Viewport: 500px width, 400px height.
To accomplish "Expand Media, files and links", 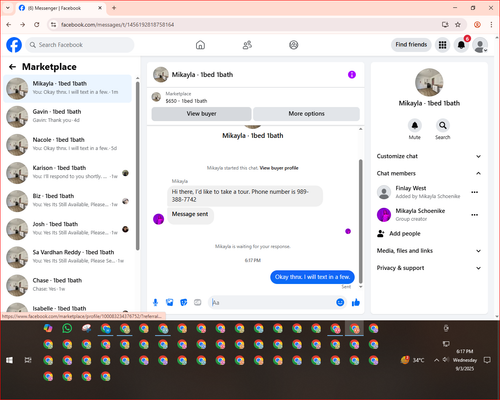I will tap(429, 251).
